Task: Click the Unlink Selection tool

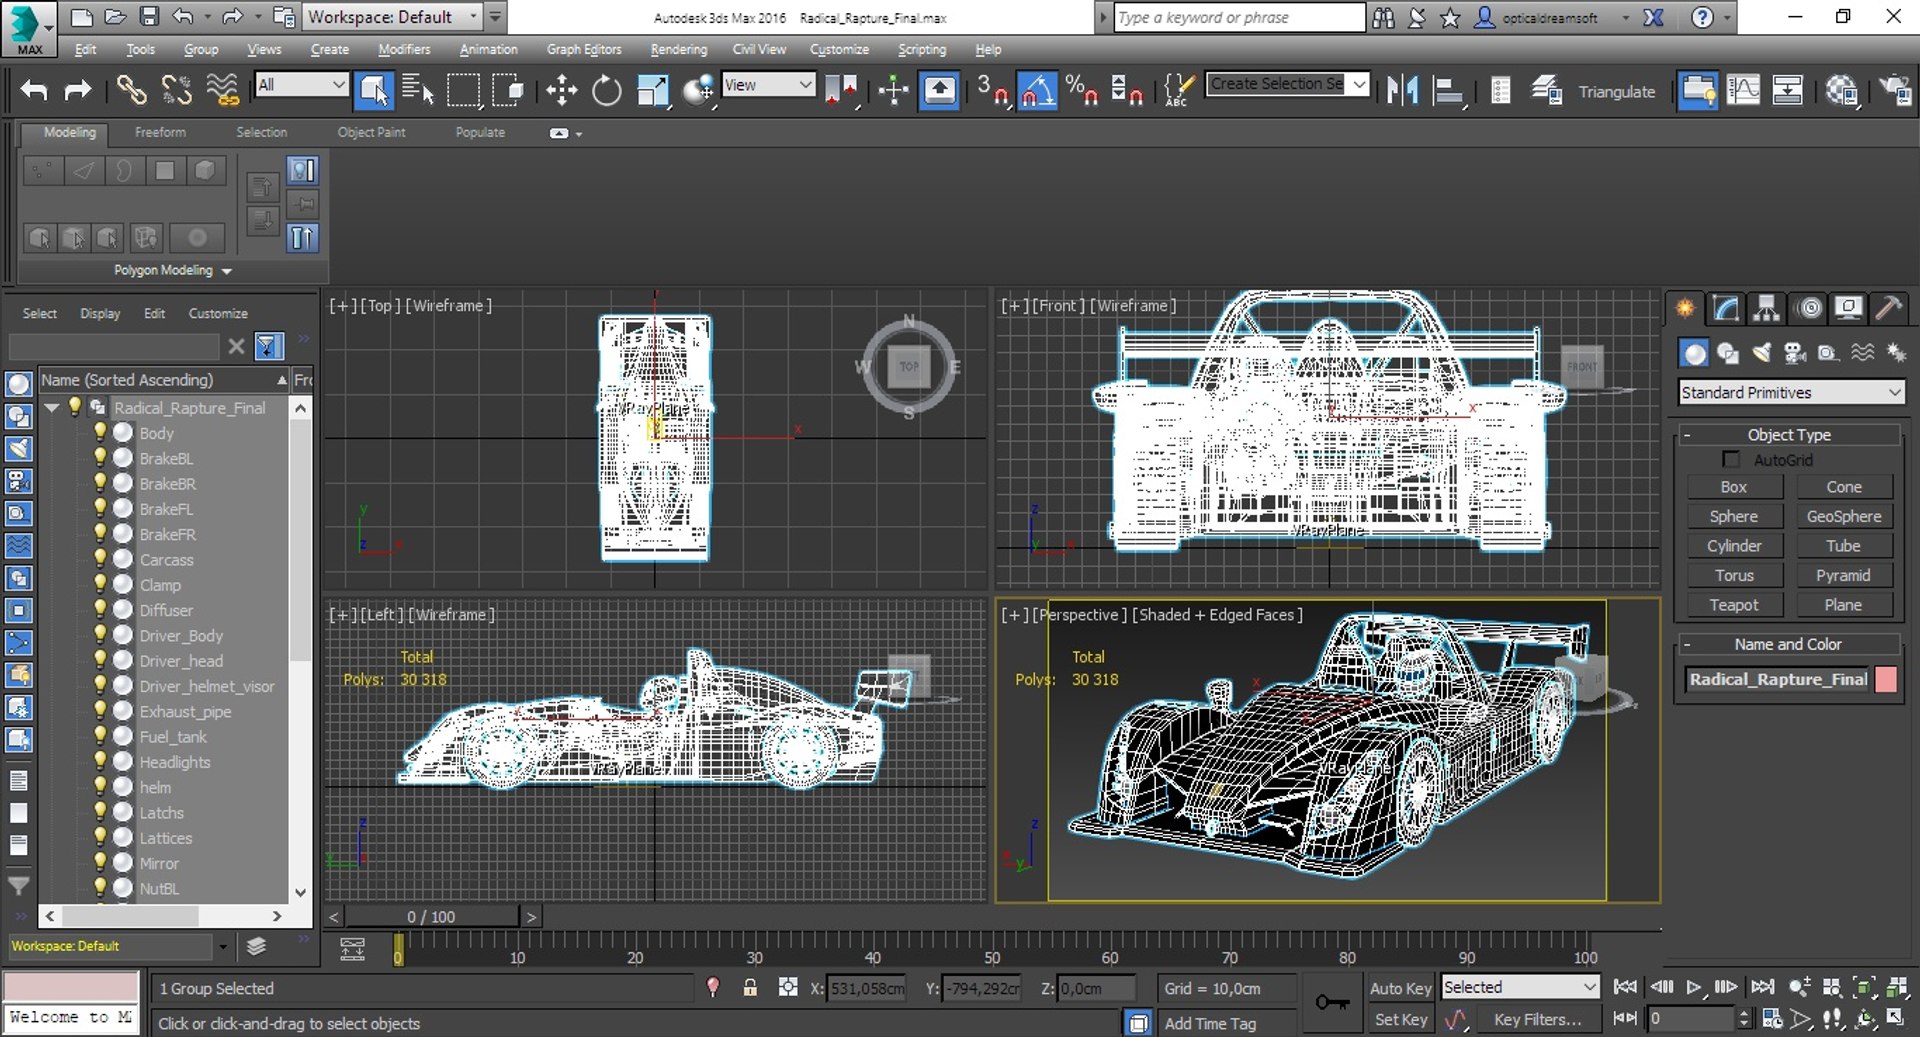Action: 177,90
